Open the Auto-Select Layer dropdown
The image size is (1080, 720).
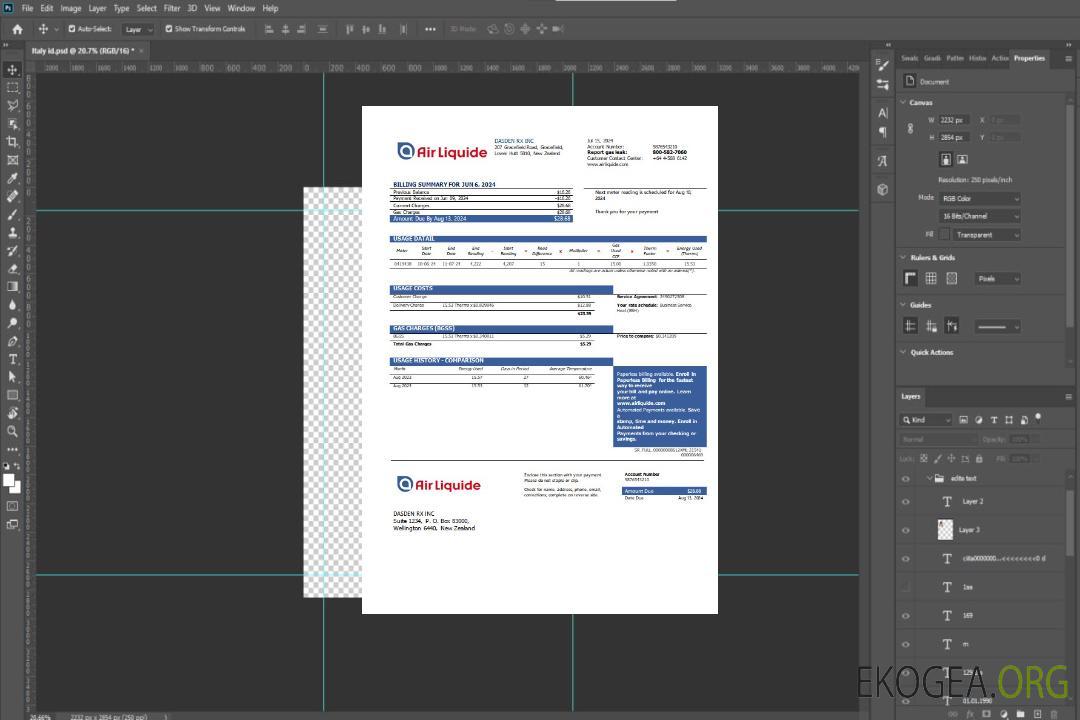tap(138, 29)
